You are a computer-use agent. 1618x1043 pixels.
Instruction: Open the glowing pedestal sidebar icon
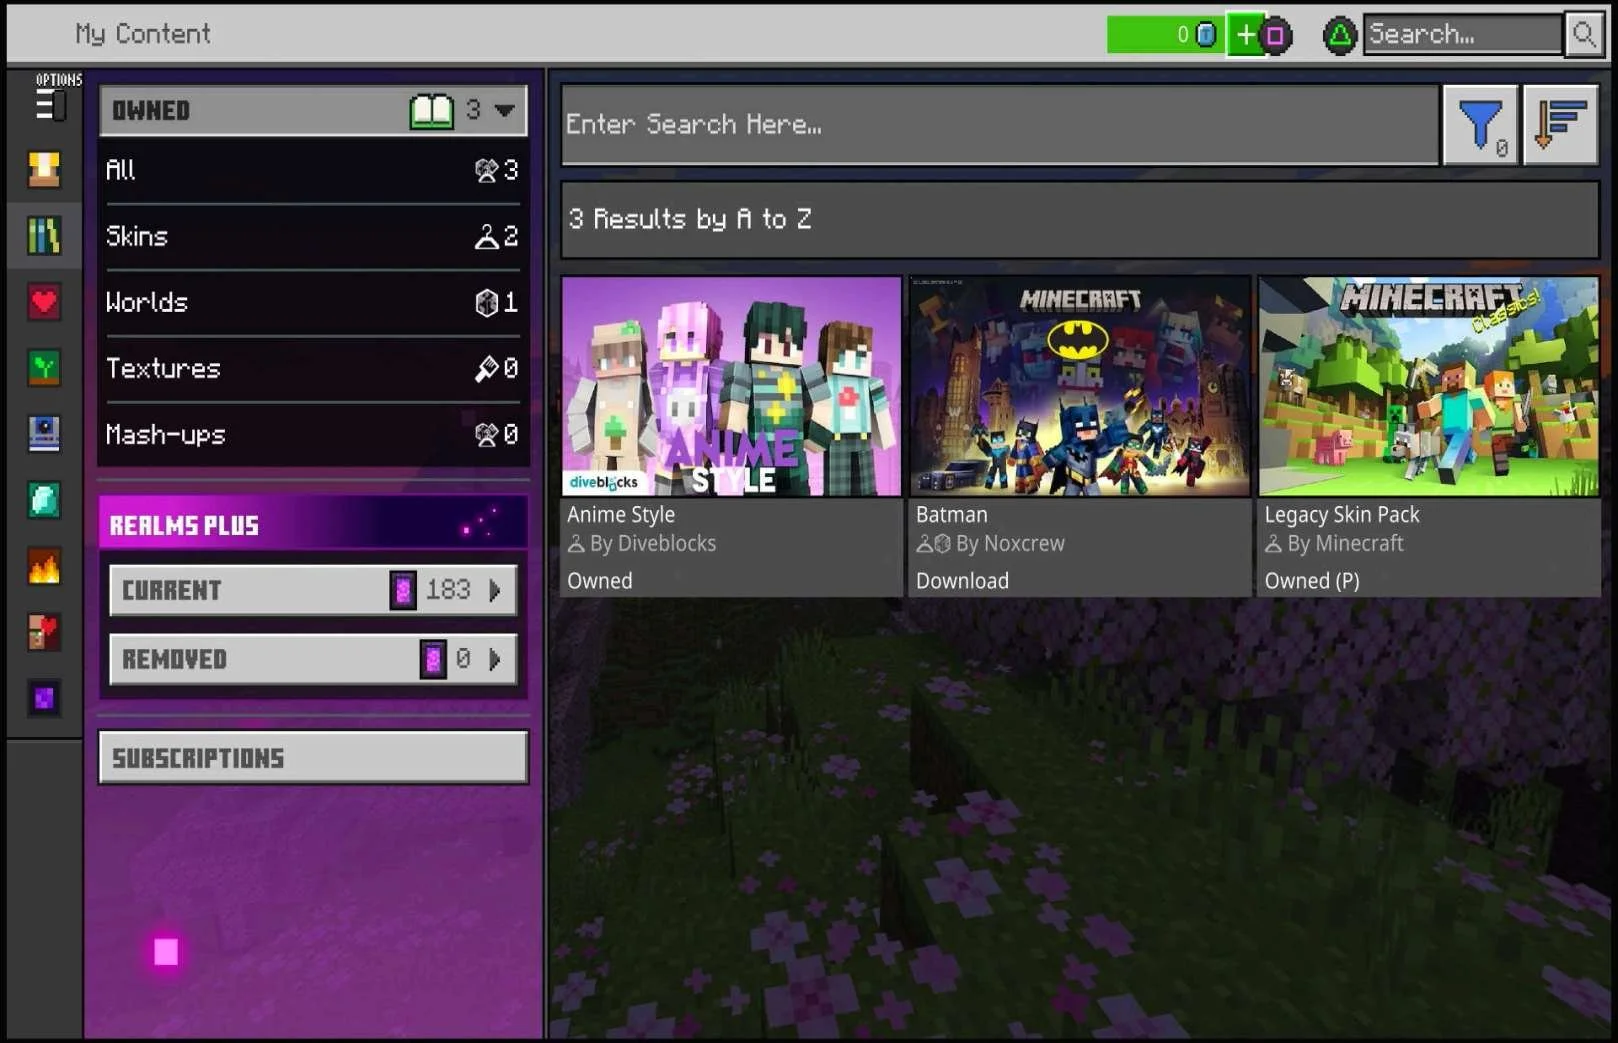coord(44,170)
